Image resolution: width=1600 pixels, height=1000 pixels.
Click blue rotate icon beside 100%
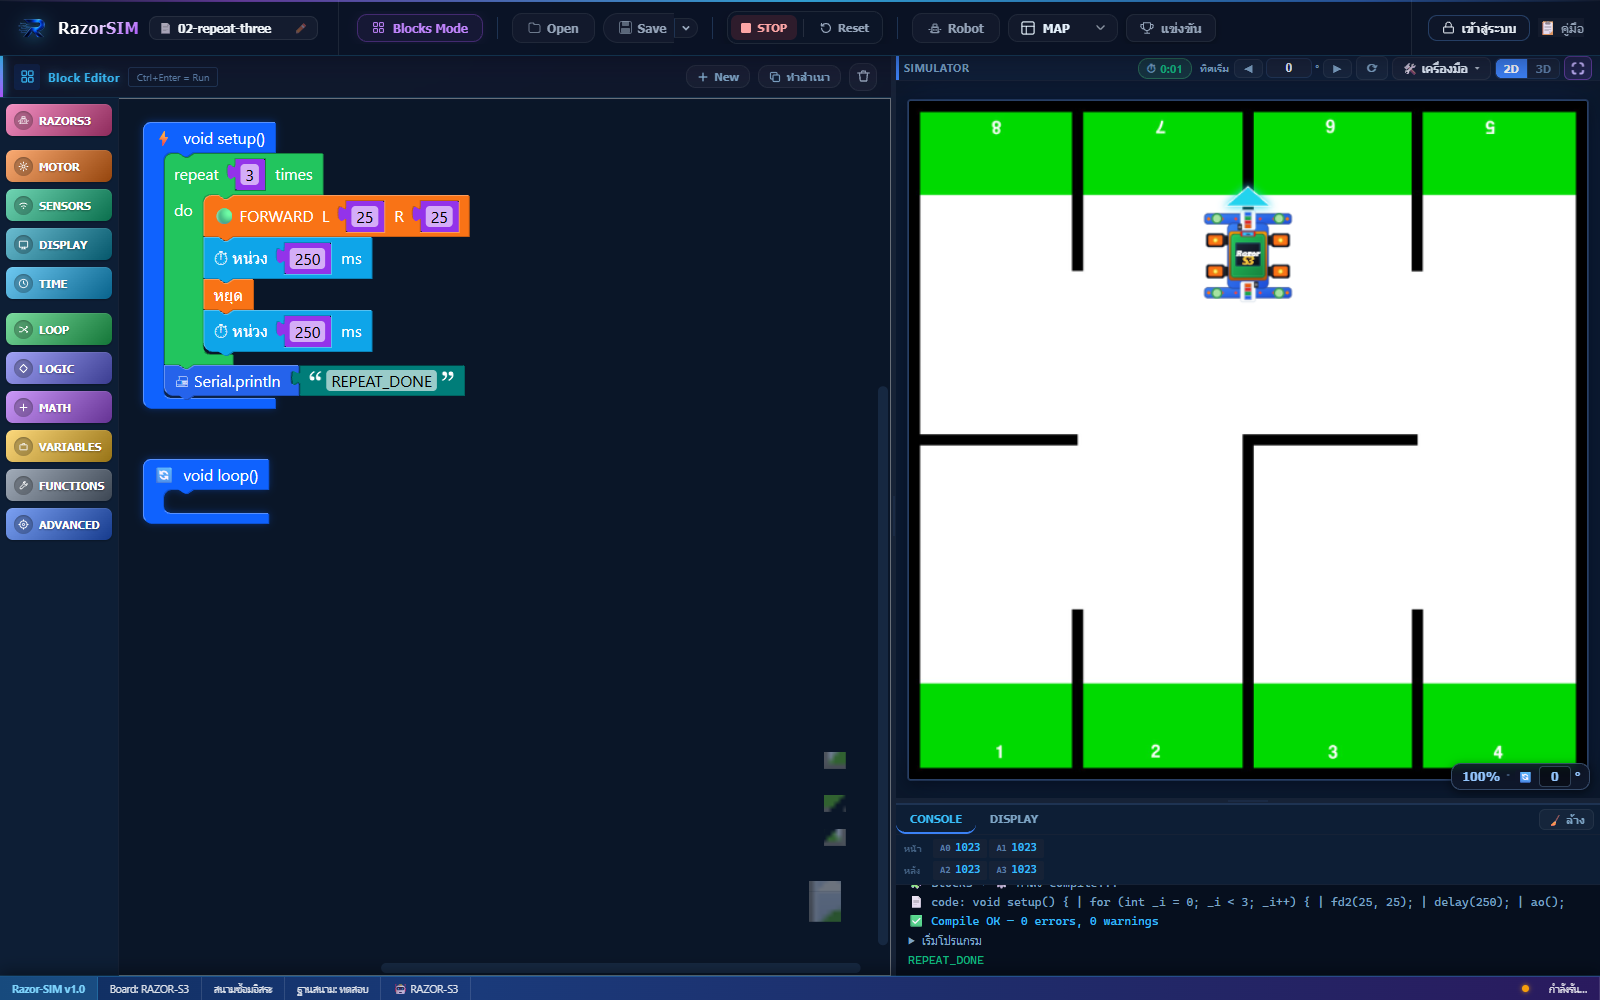[x=1525, y=777]
